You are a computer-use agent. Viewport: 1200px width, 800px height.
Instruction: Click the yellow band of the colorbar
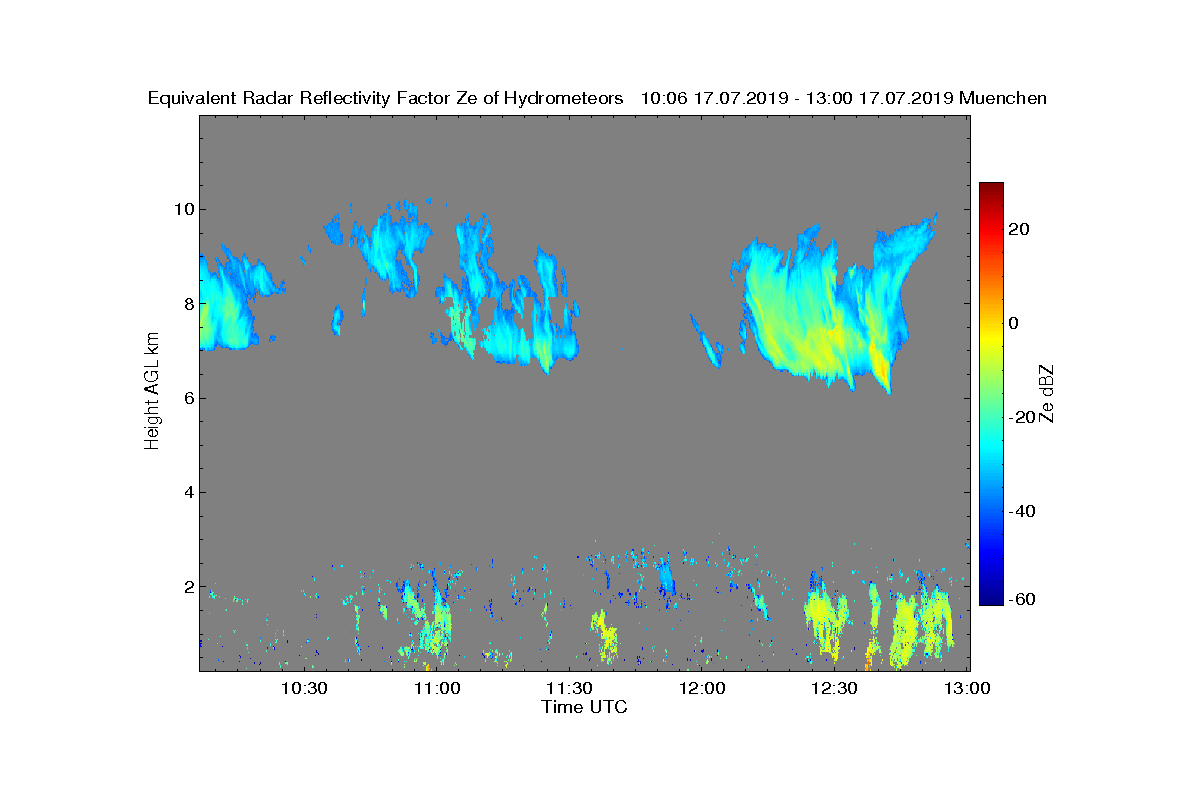click(x=991, y=333)
